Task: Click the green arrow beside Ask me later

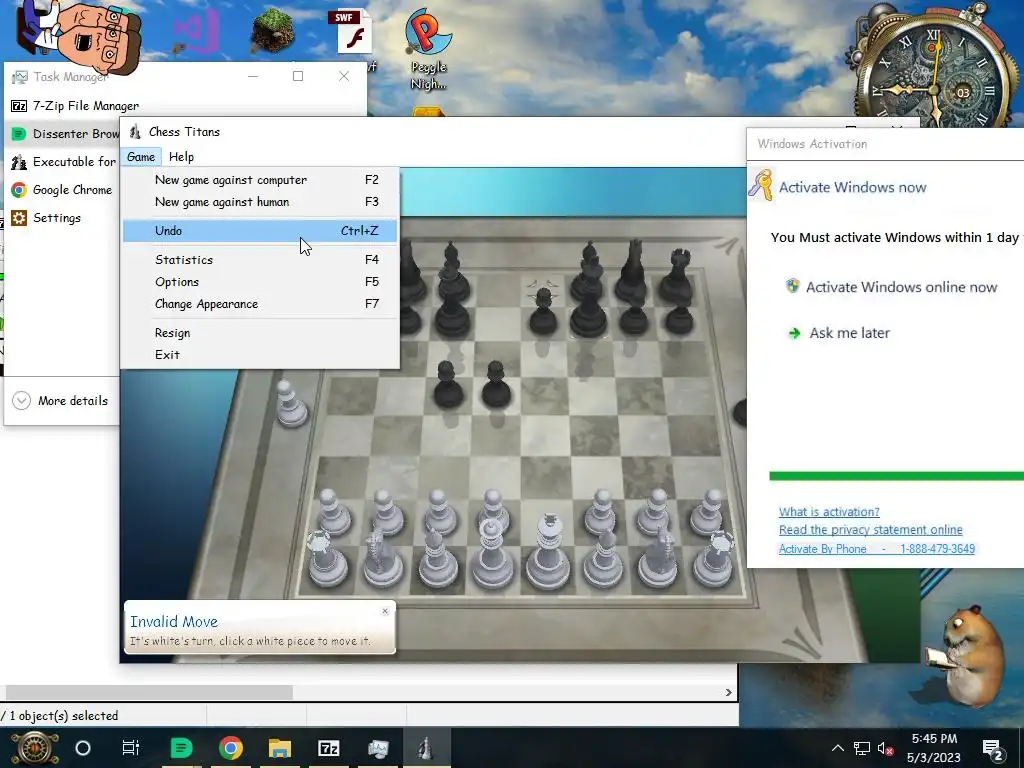Action: pyautogui.click(x=794, y=334)
